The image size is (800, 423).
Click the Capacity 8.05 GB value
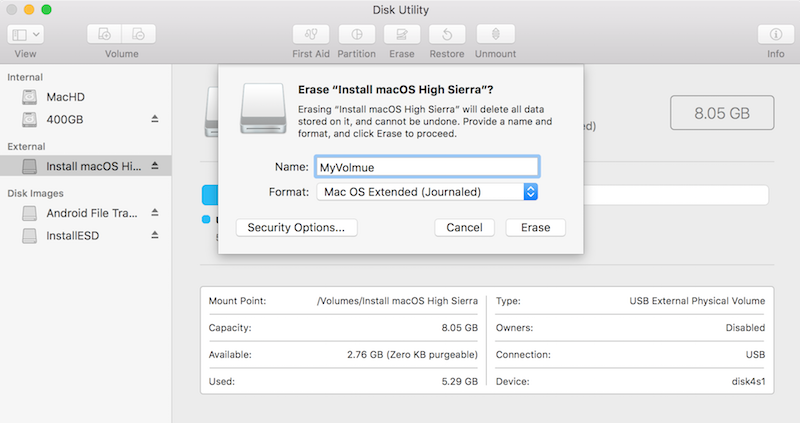[x=460, y=328]
